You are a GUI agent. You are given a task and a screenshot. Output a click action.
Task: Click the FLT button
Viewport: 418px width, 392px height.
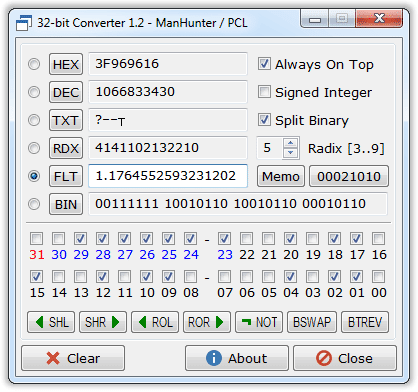(66, 176)
